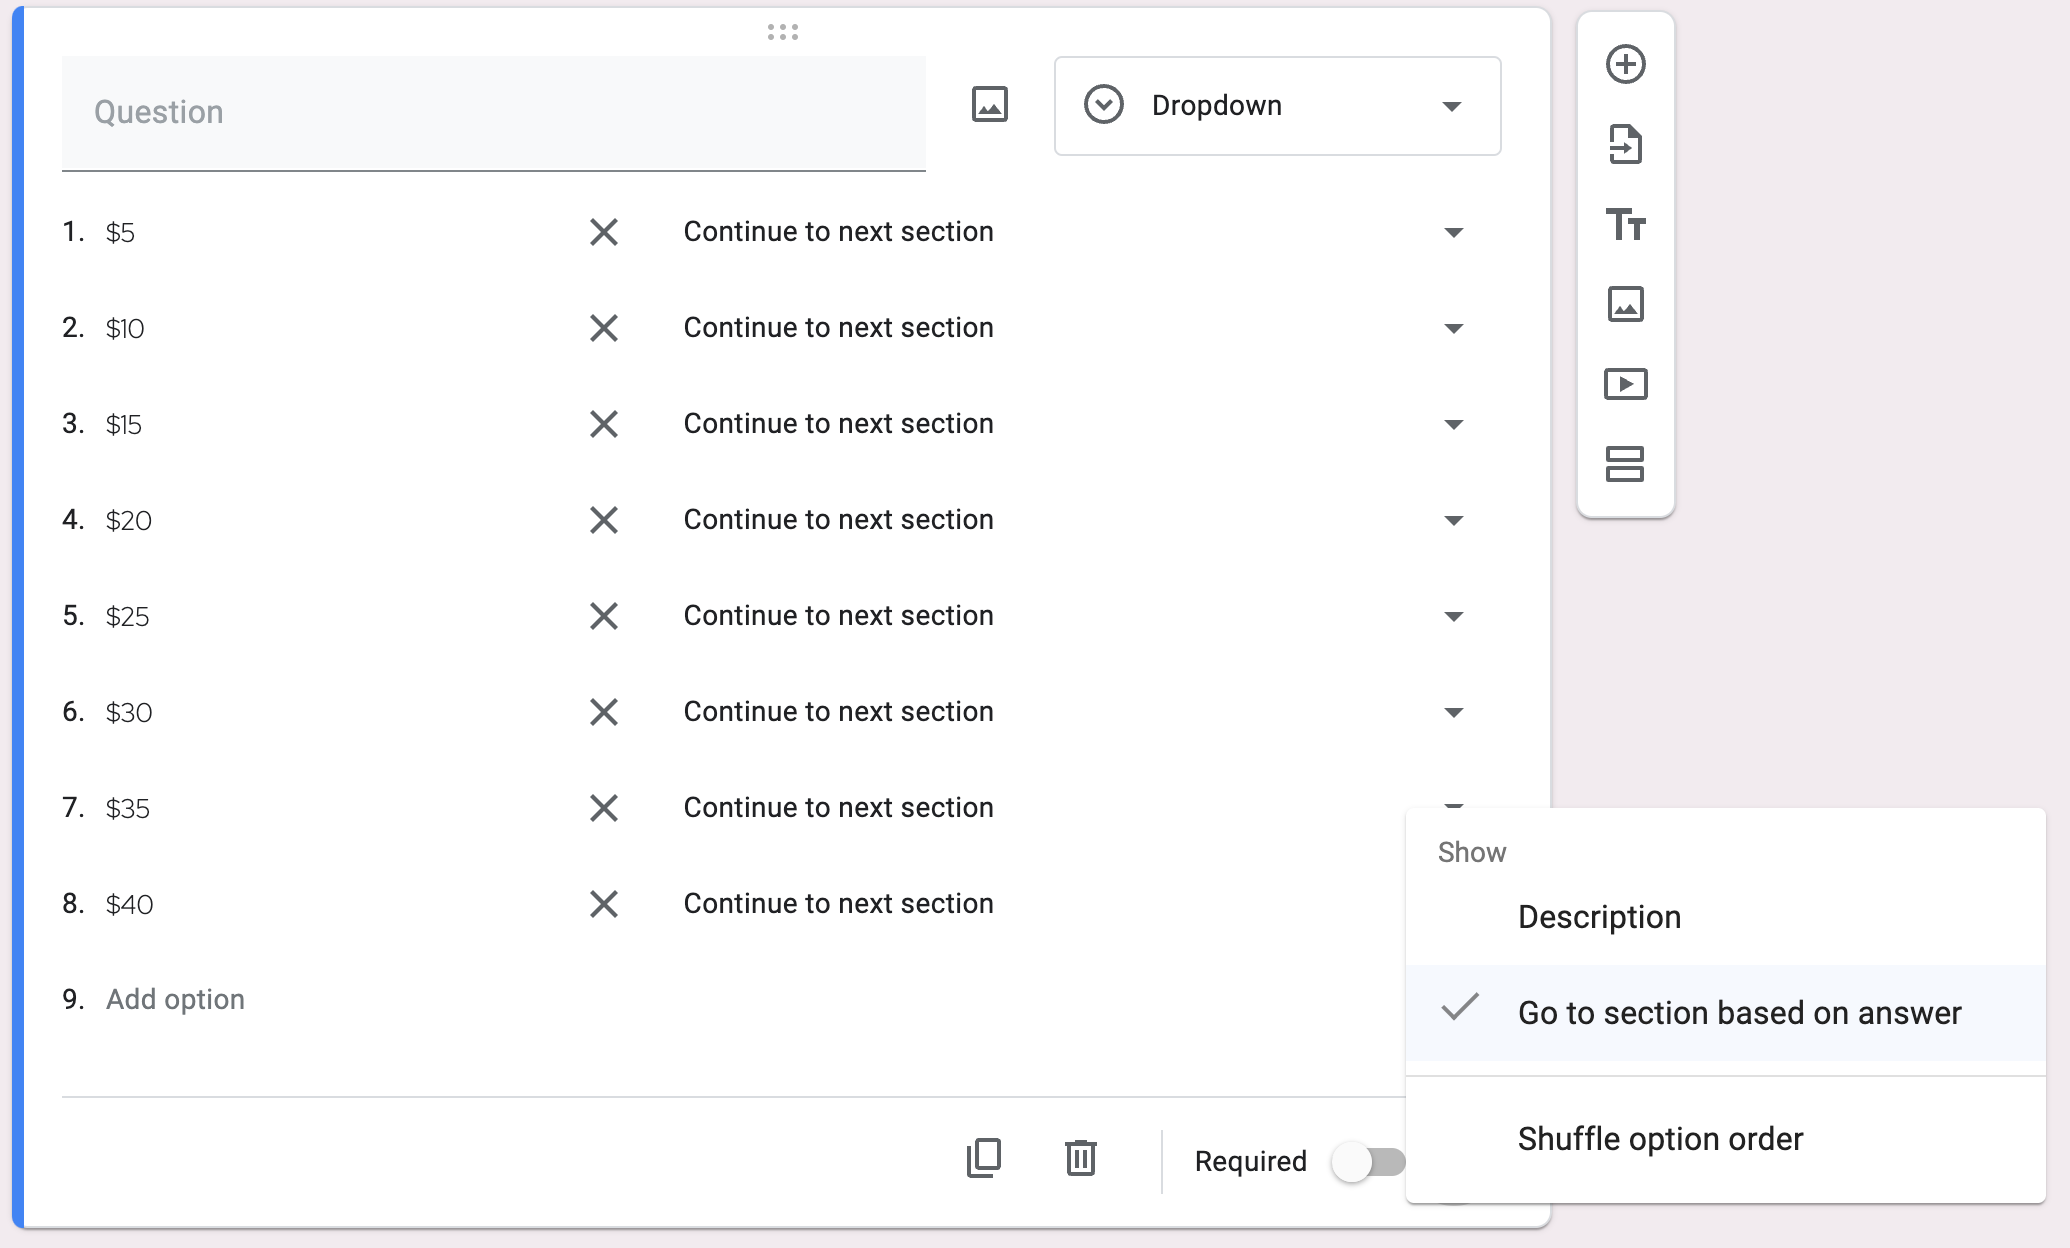The image size is (2070, 1248).
Task: Remove the $25 option
Action: [x=604, y=616]
